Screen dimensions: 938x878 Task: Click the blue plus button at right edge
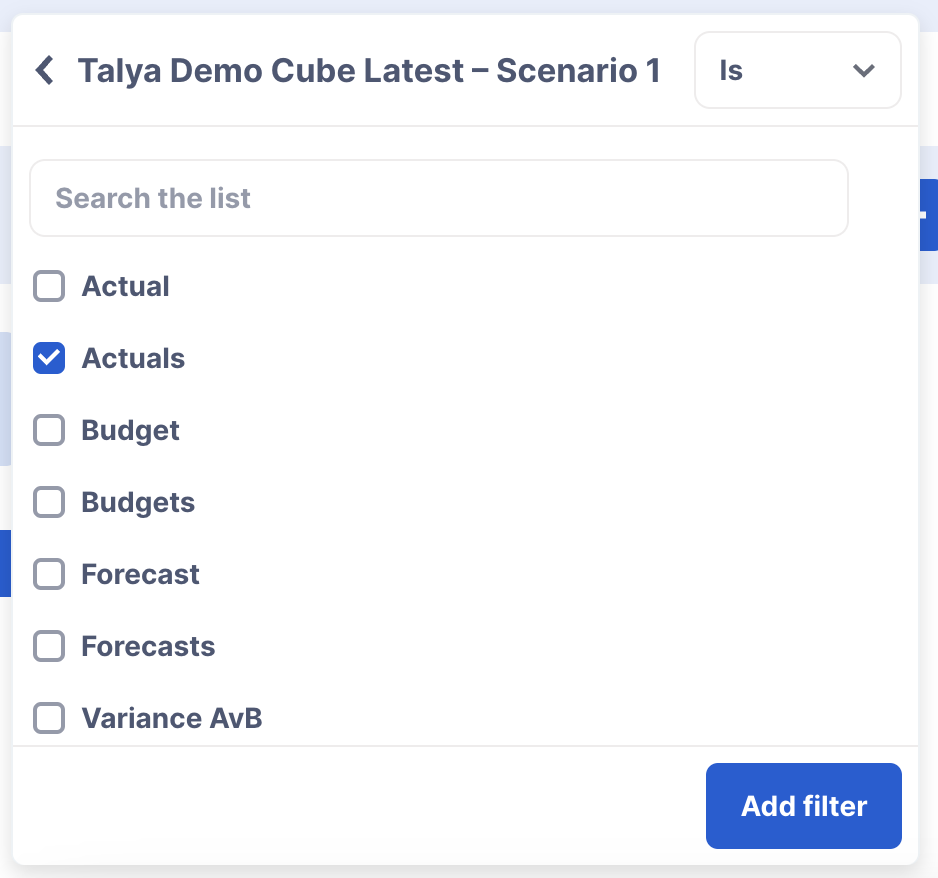coord(928,215)
